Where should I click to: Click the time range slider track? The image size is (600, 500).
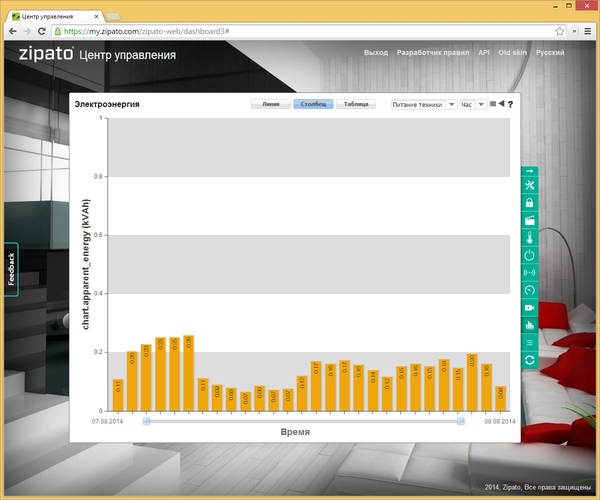pyautogui.click(x=304, y=421)
